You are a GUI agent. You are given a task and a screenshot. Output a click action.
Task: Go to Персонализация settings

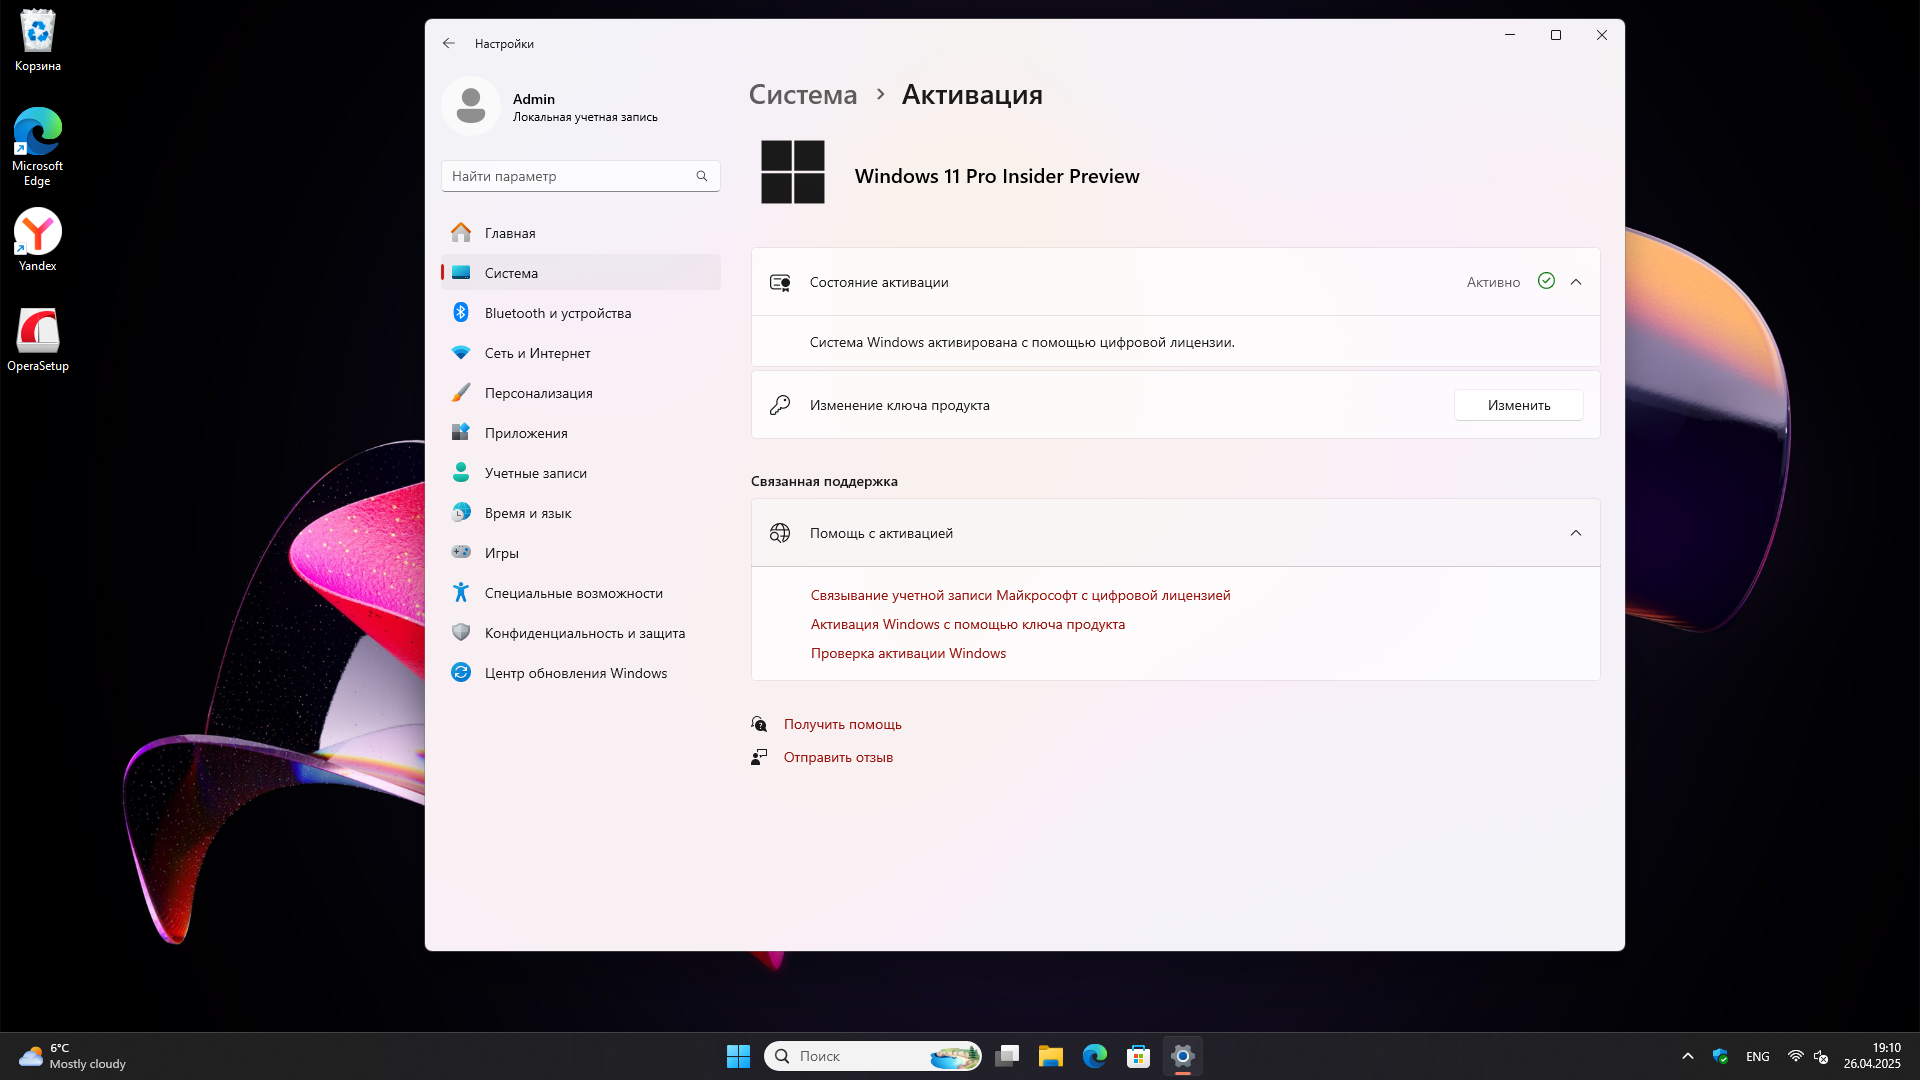coord(538,393)
